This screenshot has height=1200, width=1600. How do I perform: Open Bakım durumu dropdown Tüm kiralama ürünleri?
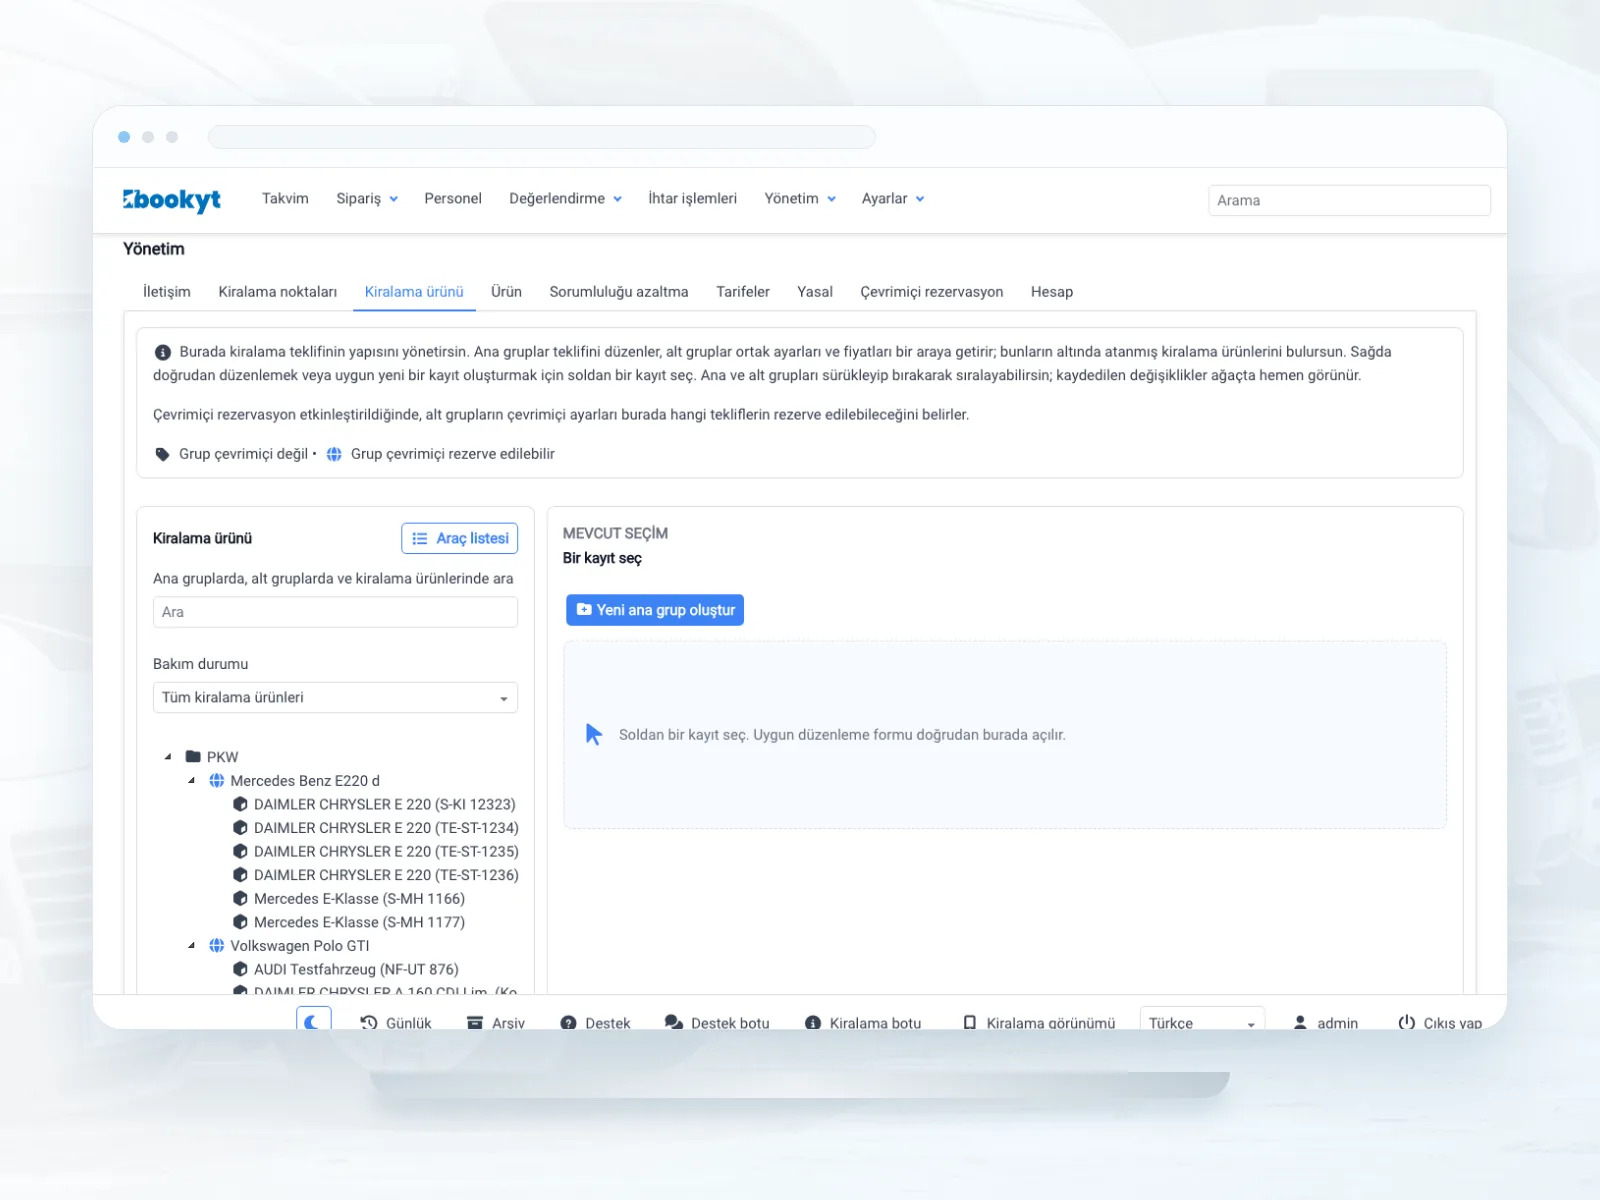(335, 698)
